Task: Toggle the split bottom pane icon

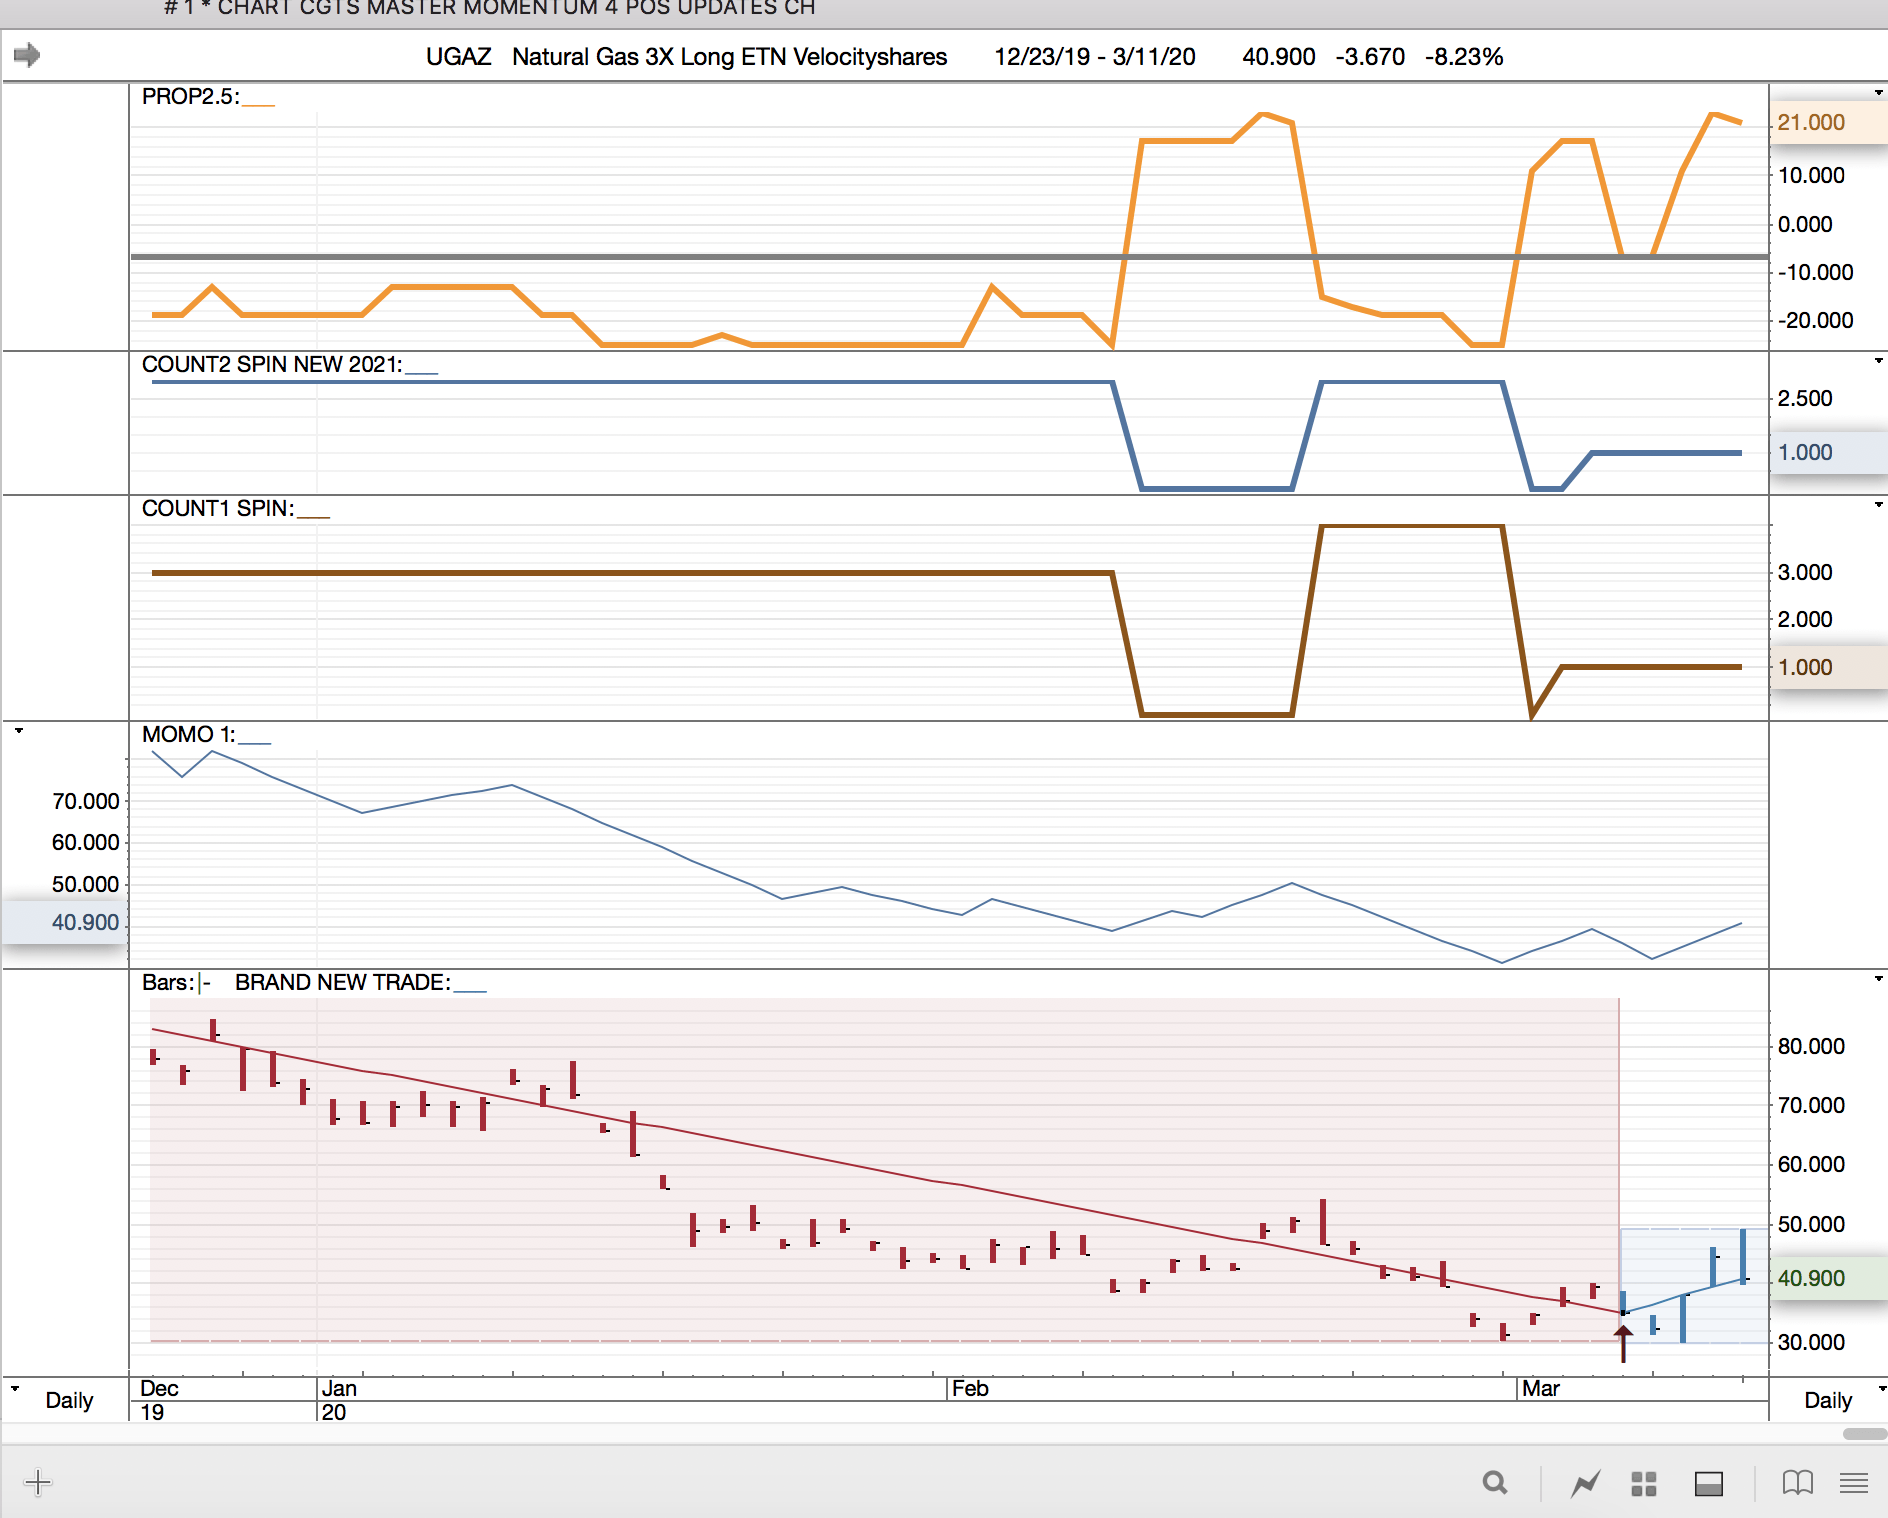Action: pos(1709,1483)
